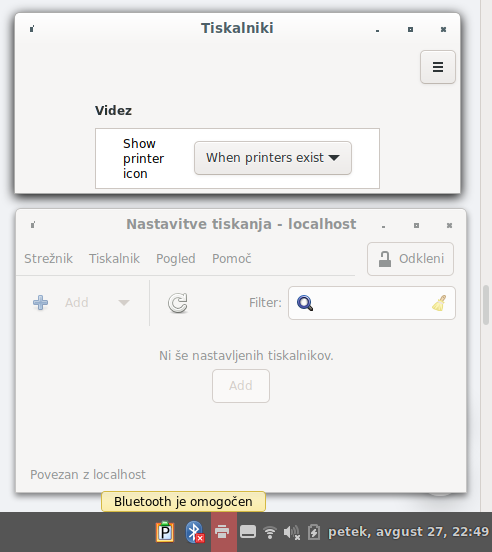Click the magnifier icon in Filter field
The image size is (492, 552).
point(305,303)
